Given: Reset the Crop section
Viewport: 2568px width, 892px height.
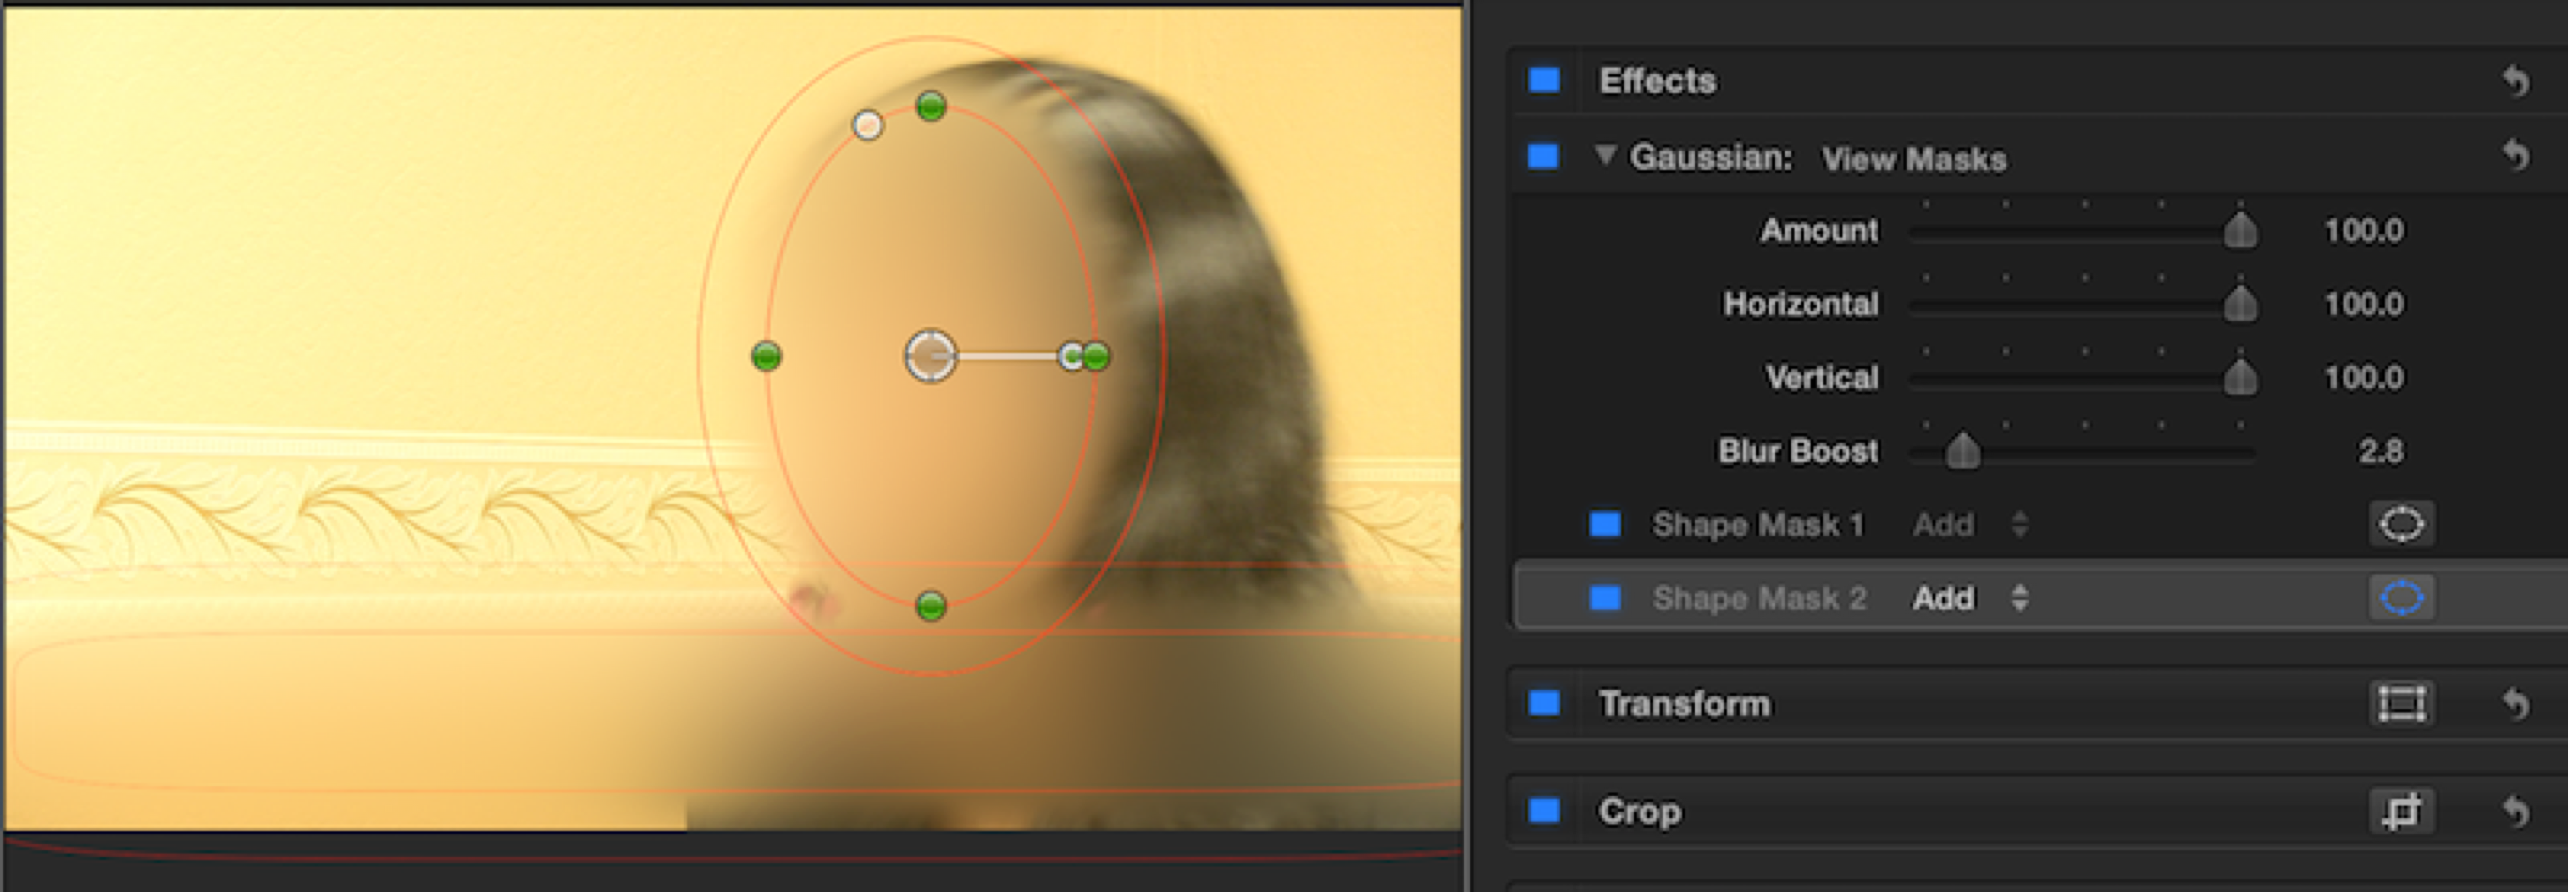Looking at the screenshot, I should pos(2516,811).
